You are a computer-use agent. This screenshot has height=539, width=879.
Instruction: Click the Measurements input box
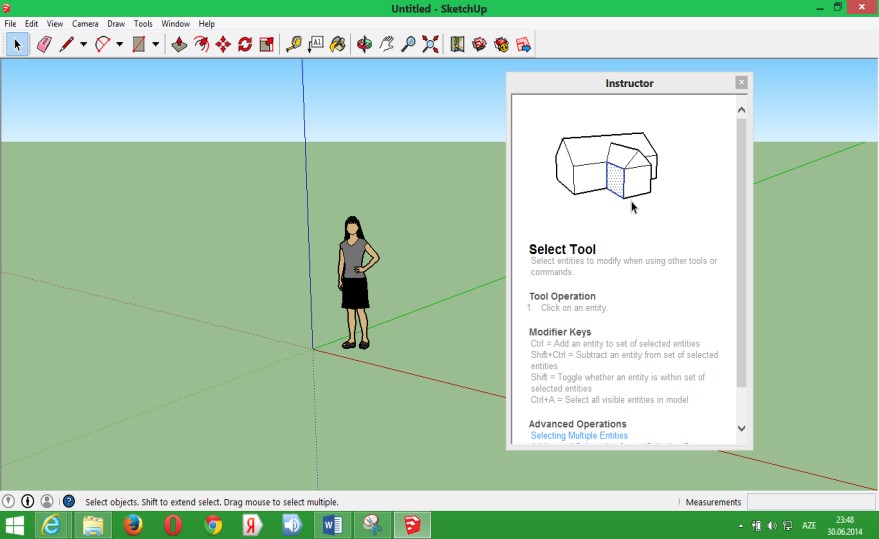pos(811,501)
